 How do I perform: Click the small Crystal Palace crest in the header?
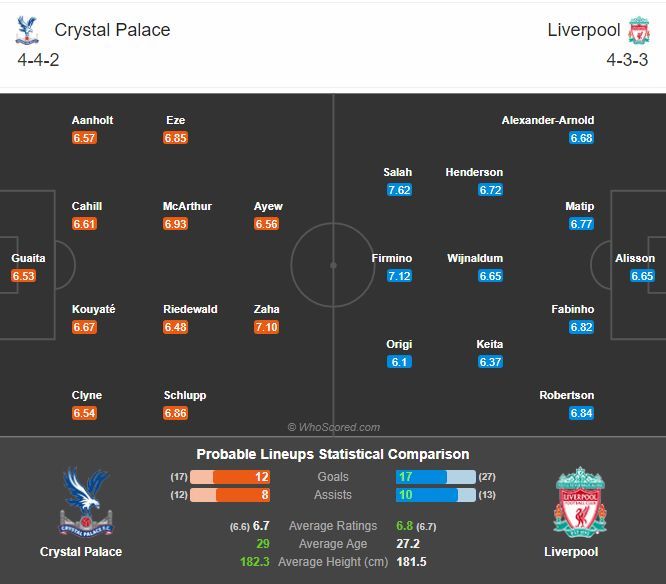coord(27,30)
